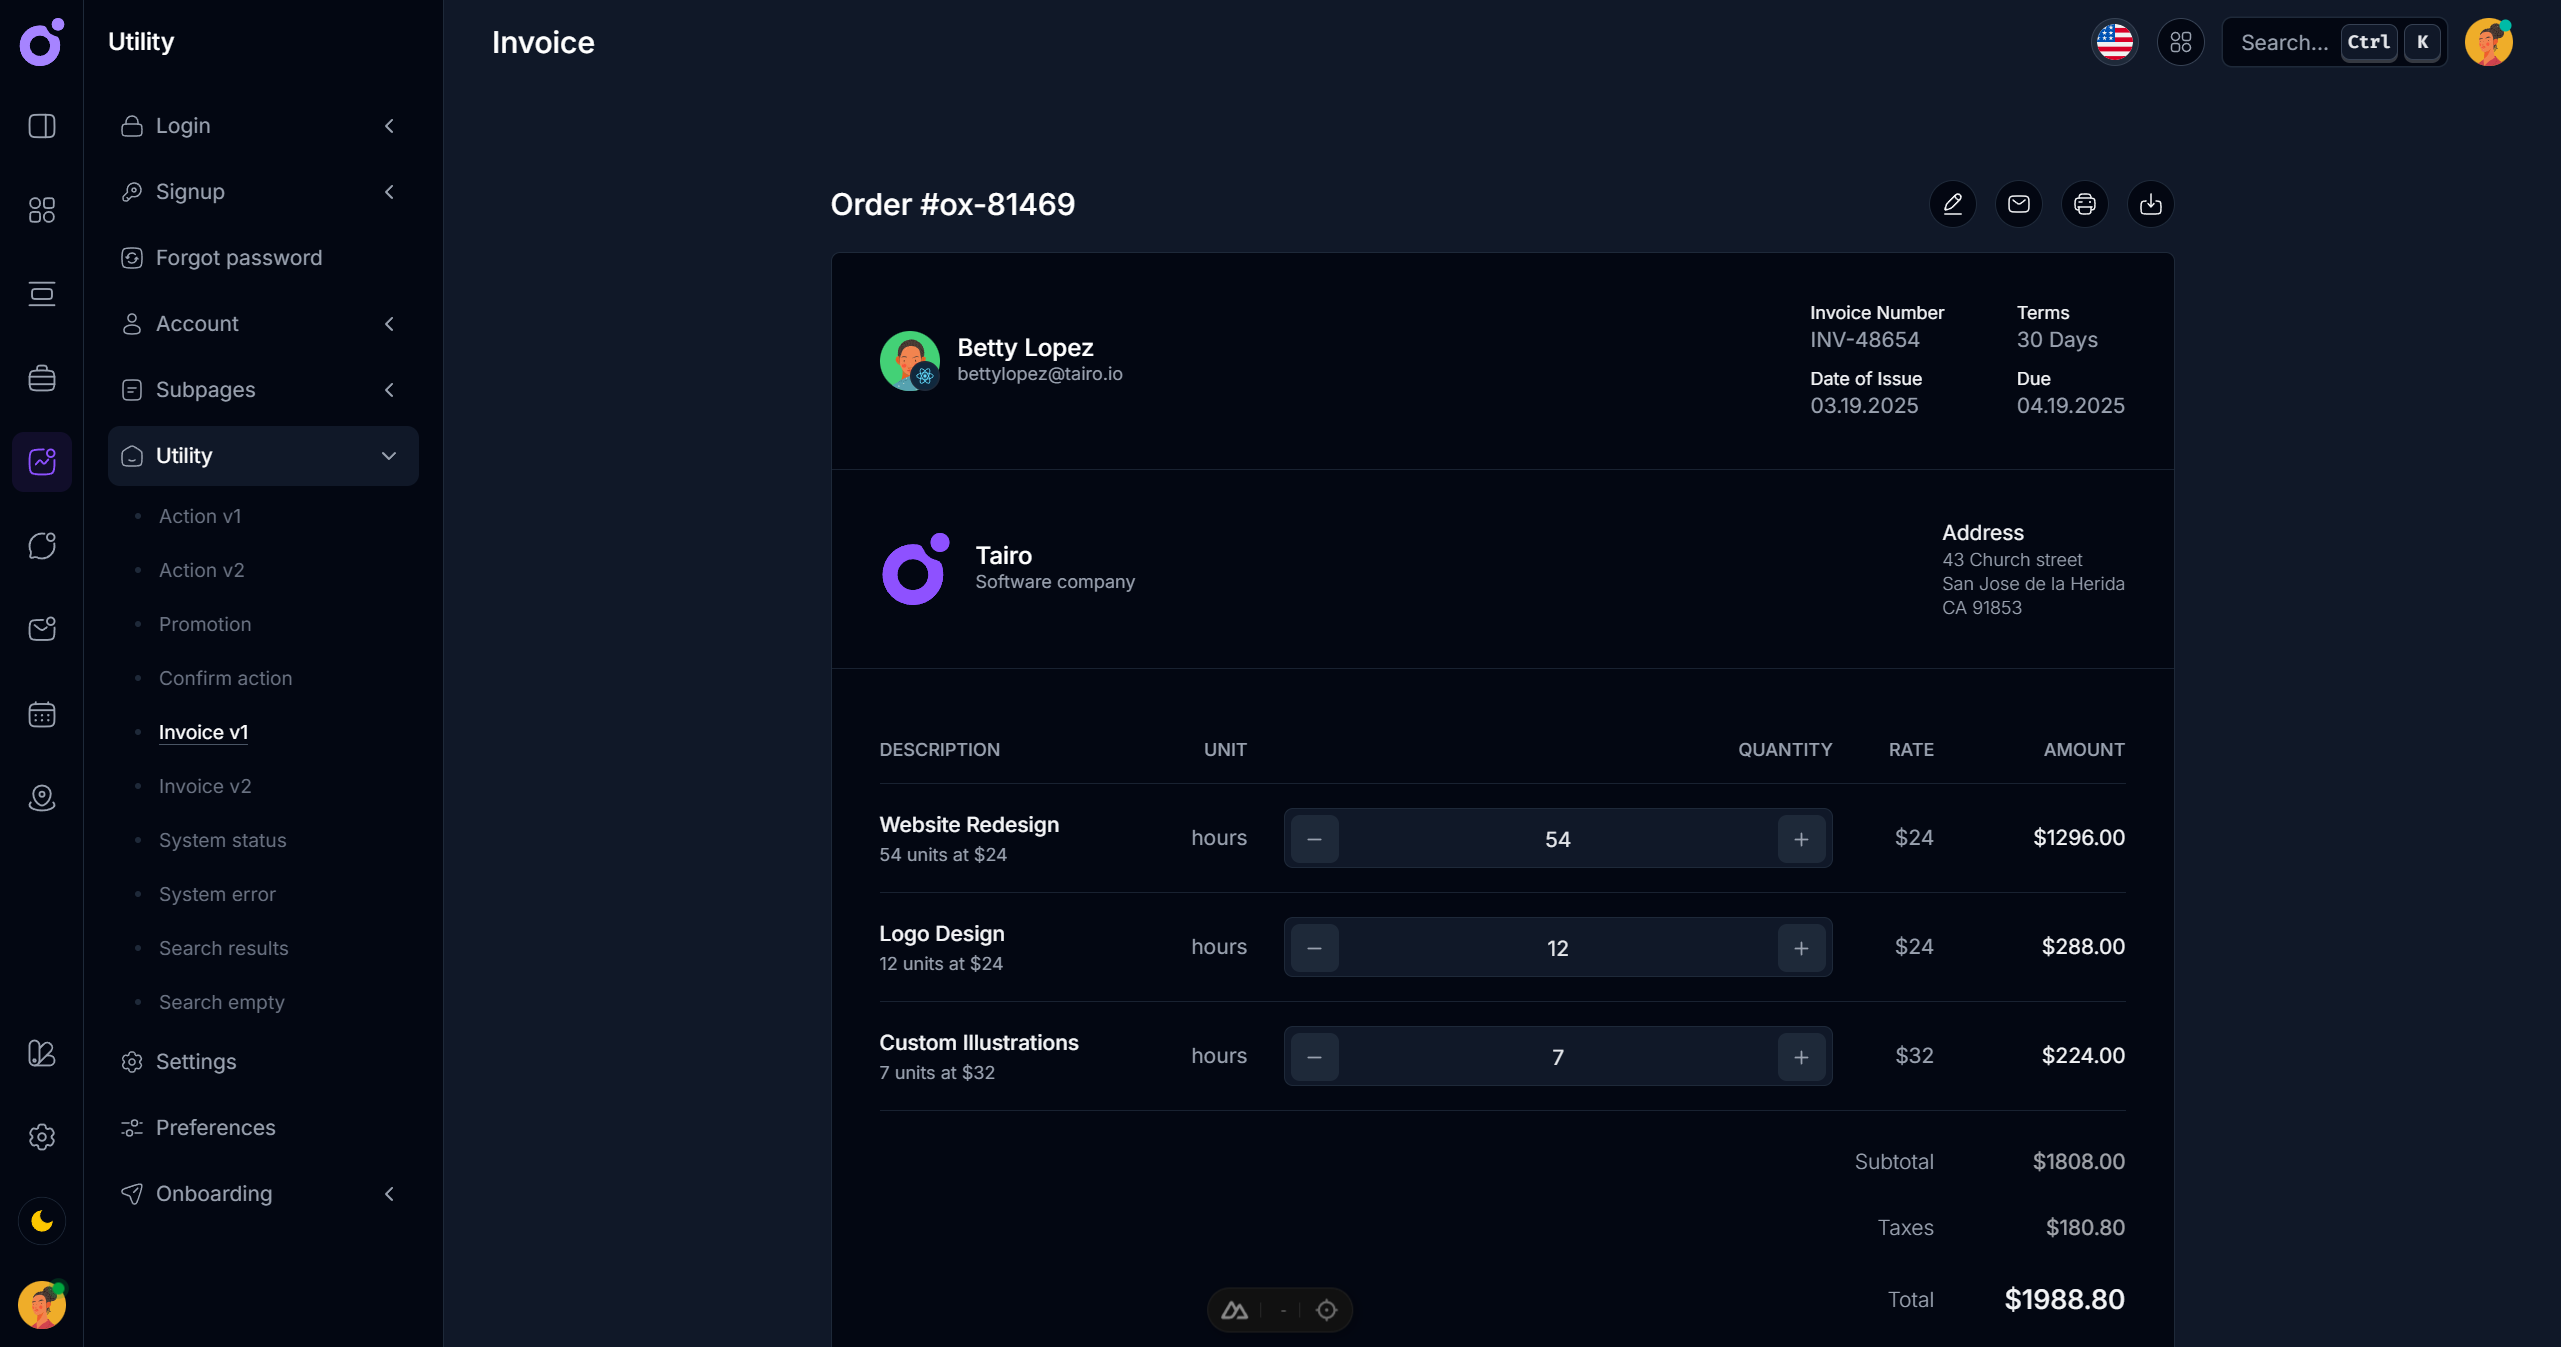Viewport: 2561px width, 1347px height.
Task: Click the edit invoice pencil icon
Action: pos(1952,204)
